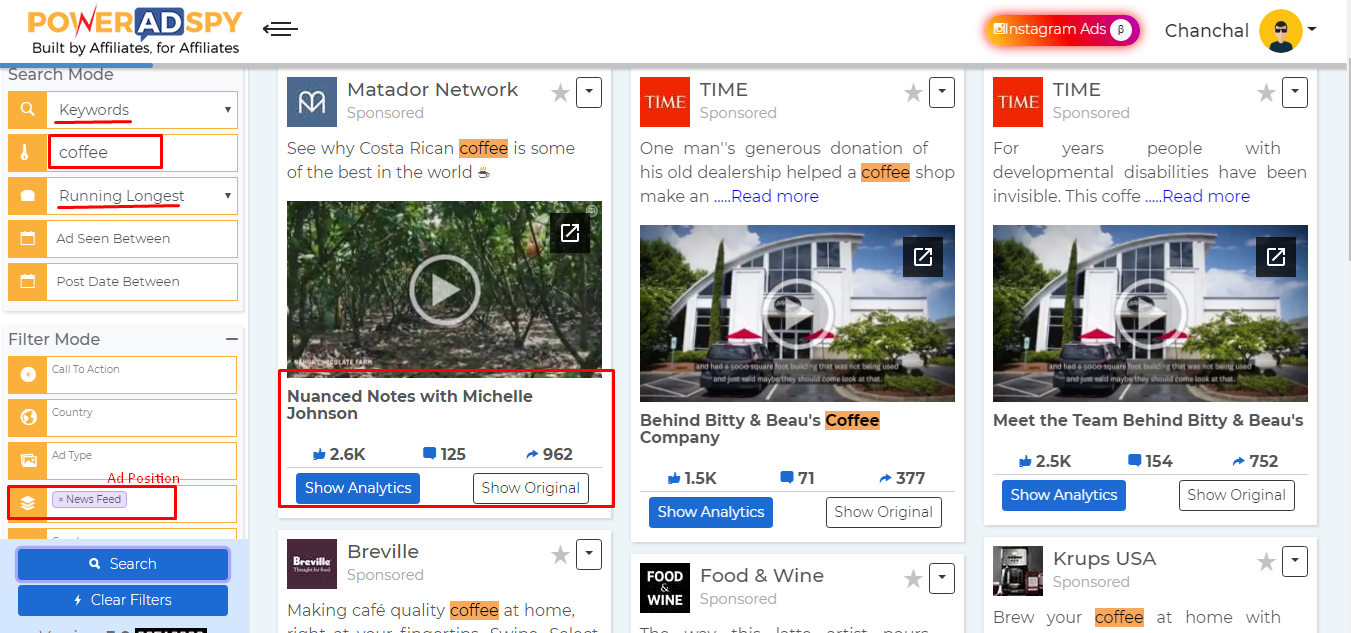Click the Country filter field
Image resolution: width=1351 pixels, height=633 pixels.
click(x=143, y=418)
